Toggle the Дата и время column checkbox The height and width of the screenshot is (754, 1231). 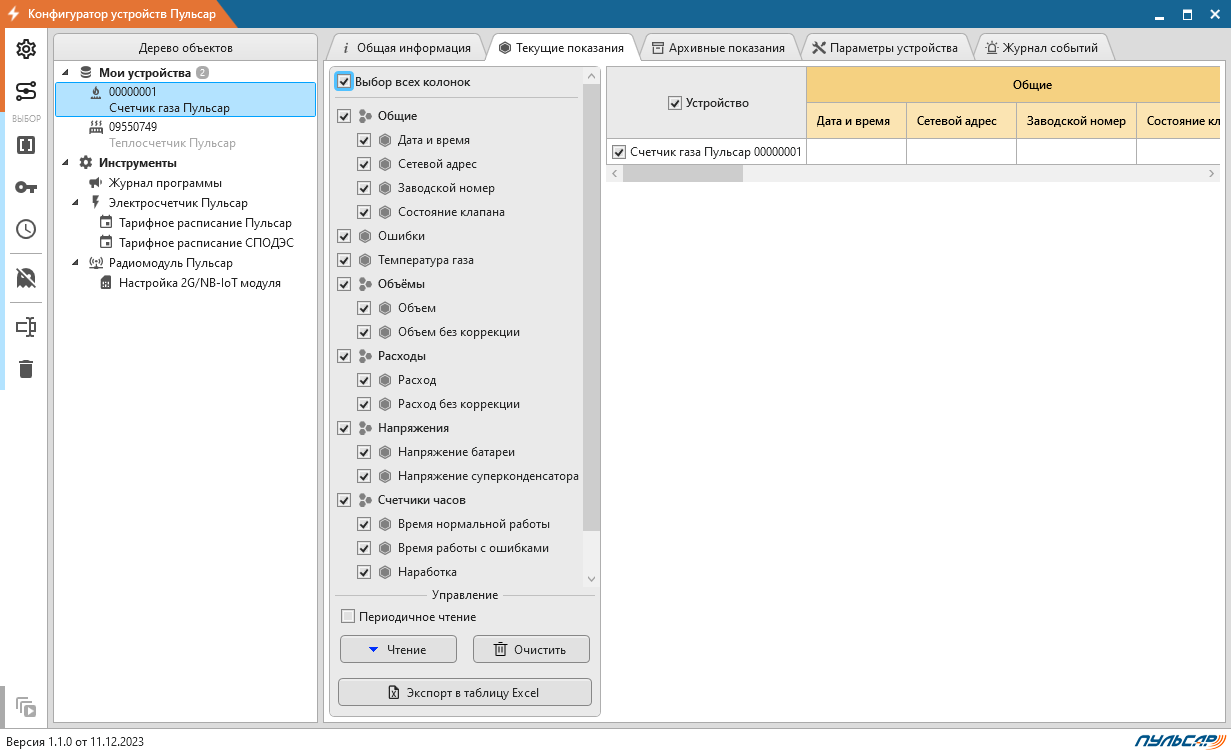(365, 140)
